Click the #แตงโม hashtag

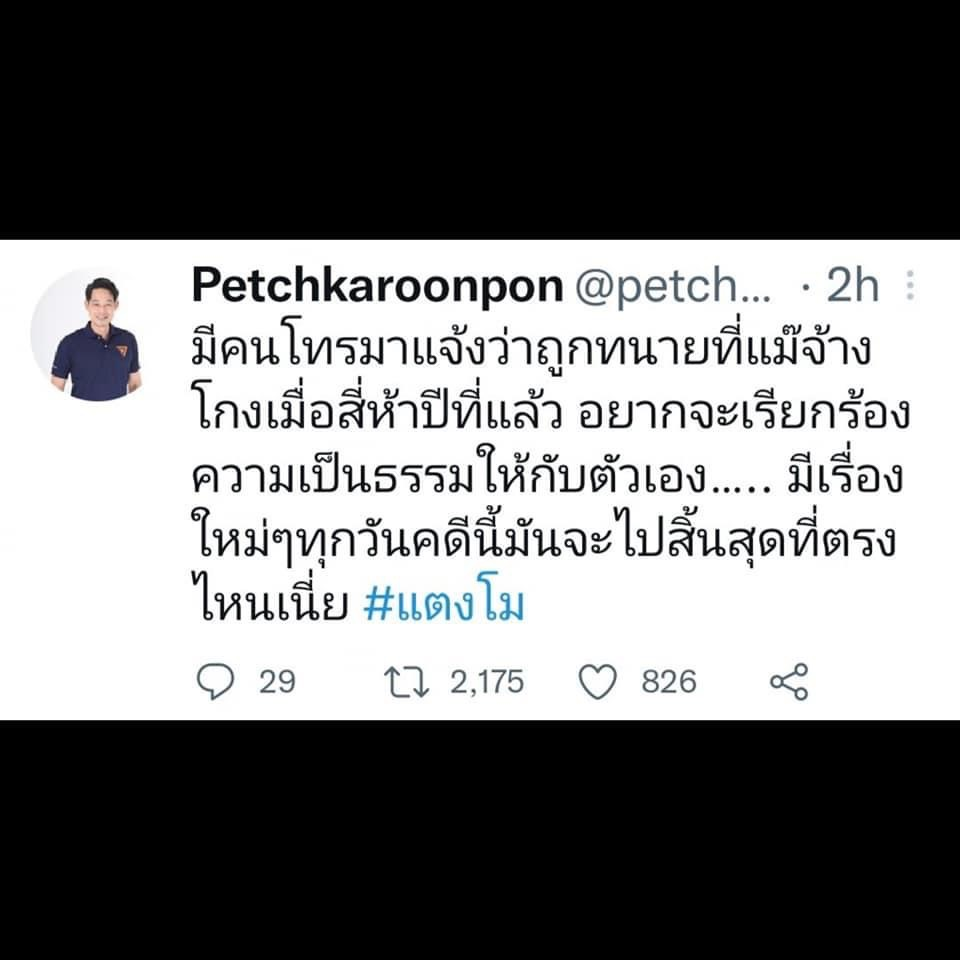tap(444, 605)
